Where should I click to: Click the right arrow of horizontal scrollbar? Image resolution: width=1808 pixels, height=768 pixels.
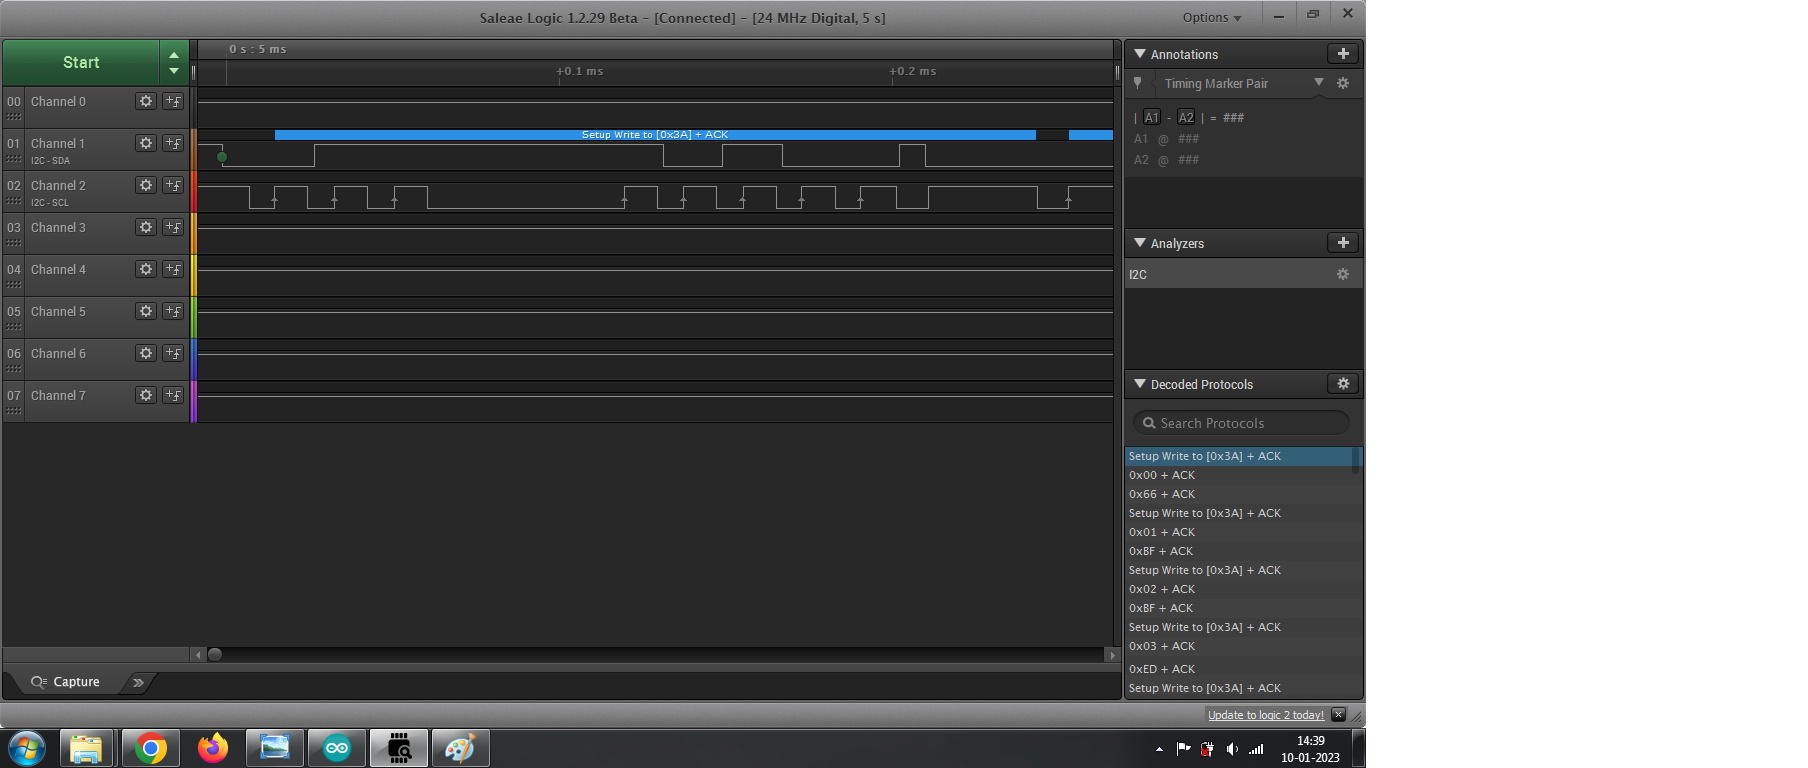(x=1112, y=655)
